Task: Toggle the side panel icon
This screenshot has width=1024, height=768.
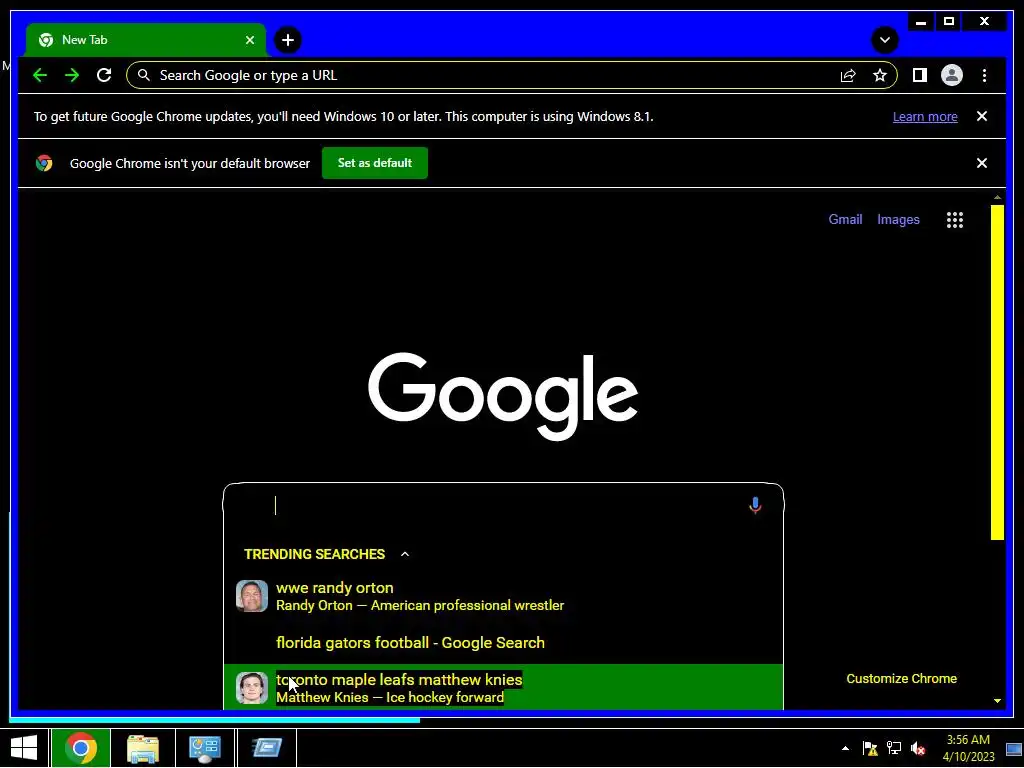Action: (920, 75)
